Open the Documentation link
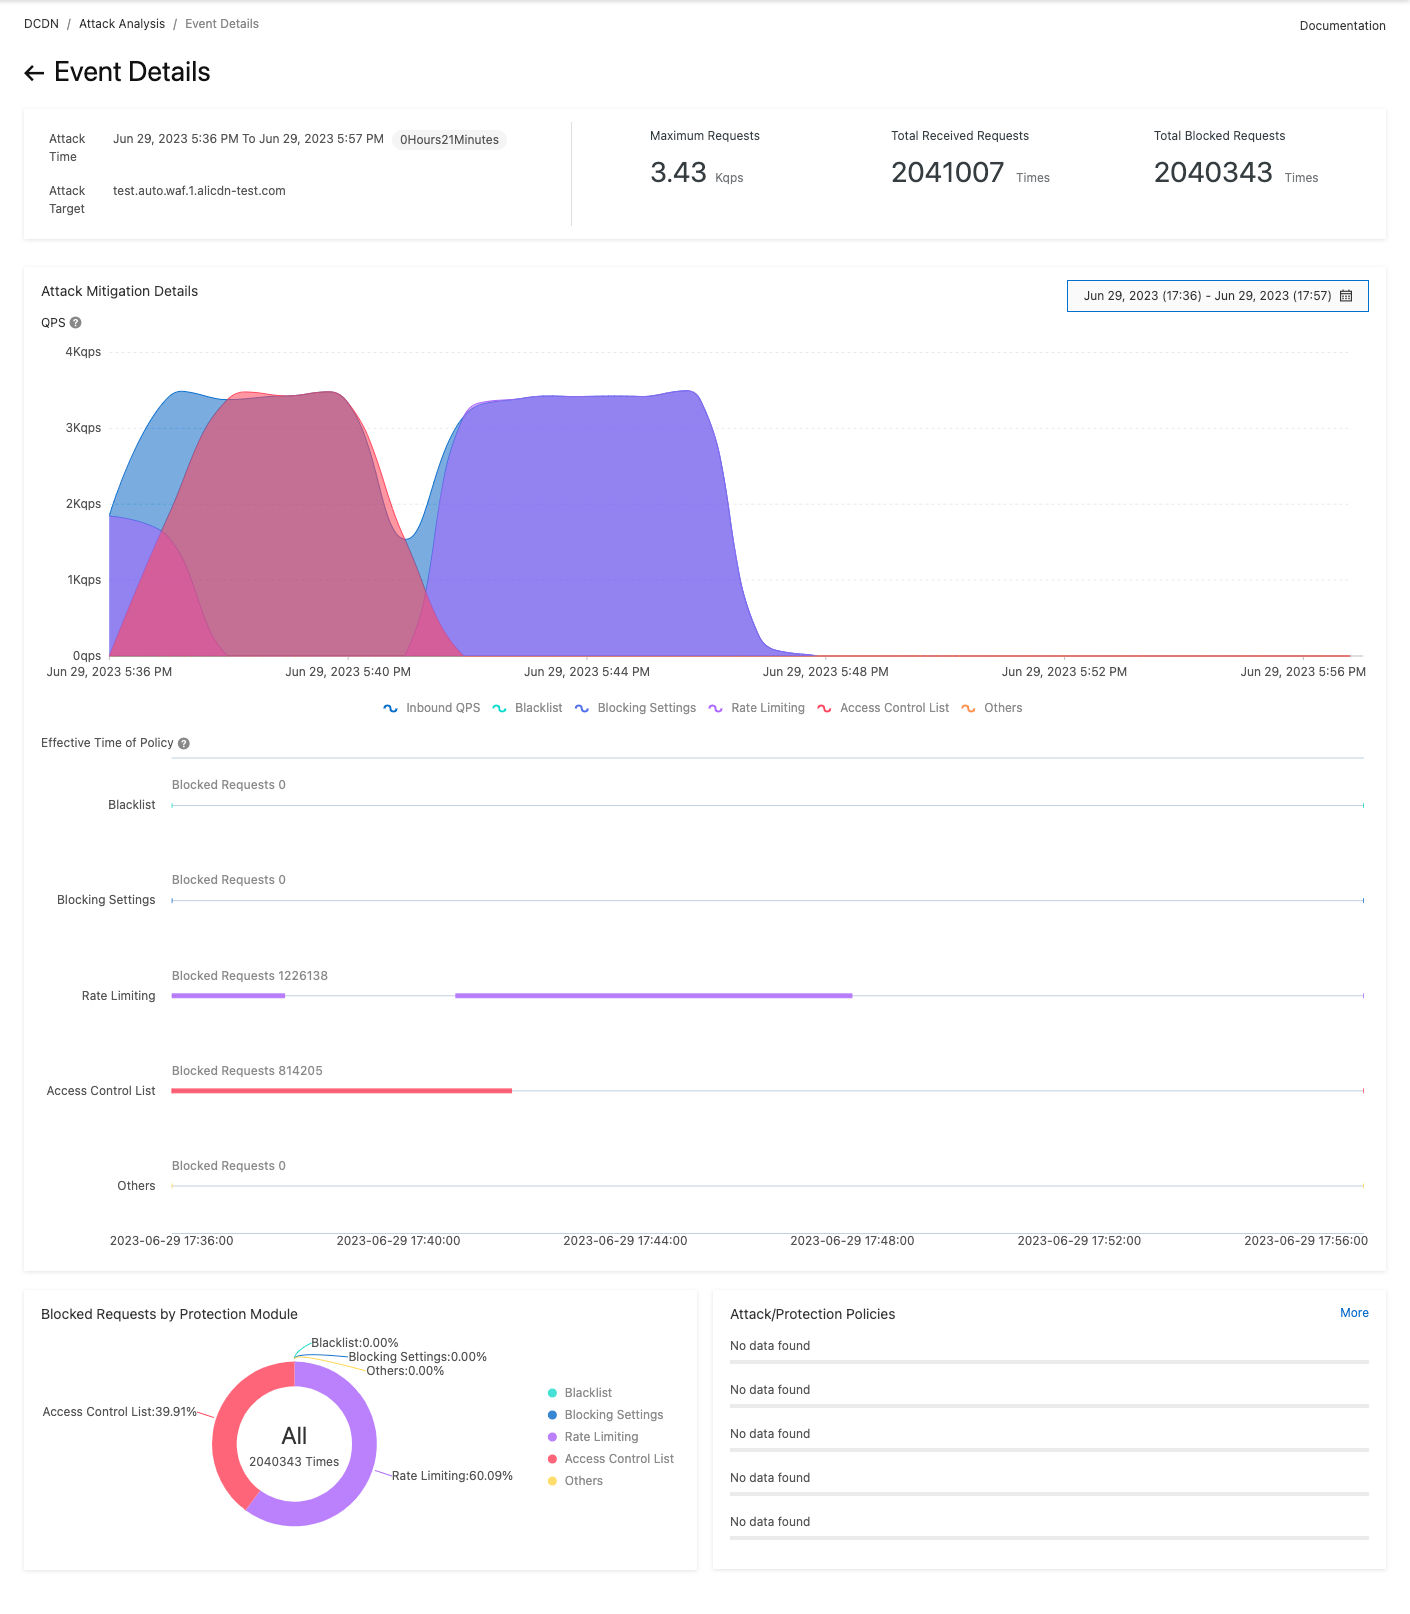1410x1614 pixels. [x=1342, y=26]
